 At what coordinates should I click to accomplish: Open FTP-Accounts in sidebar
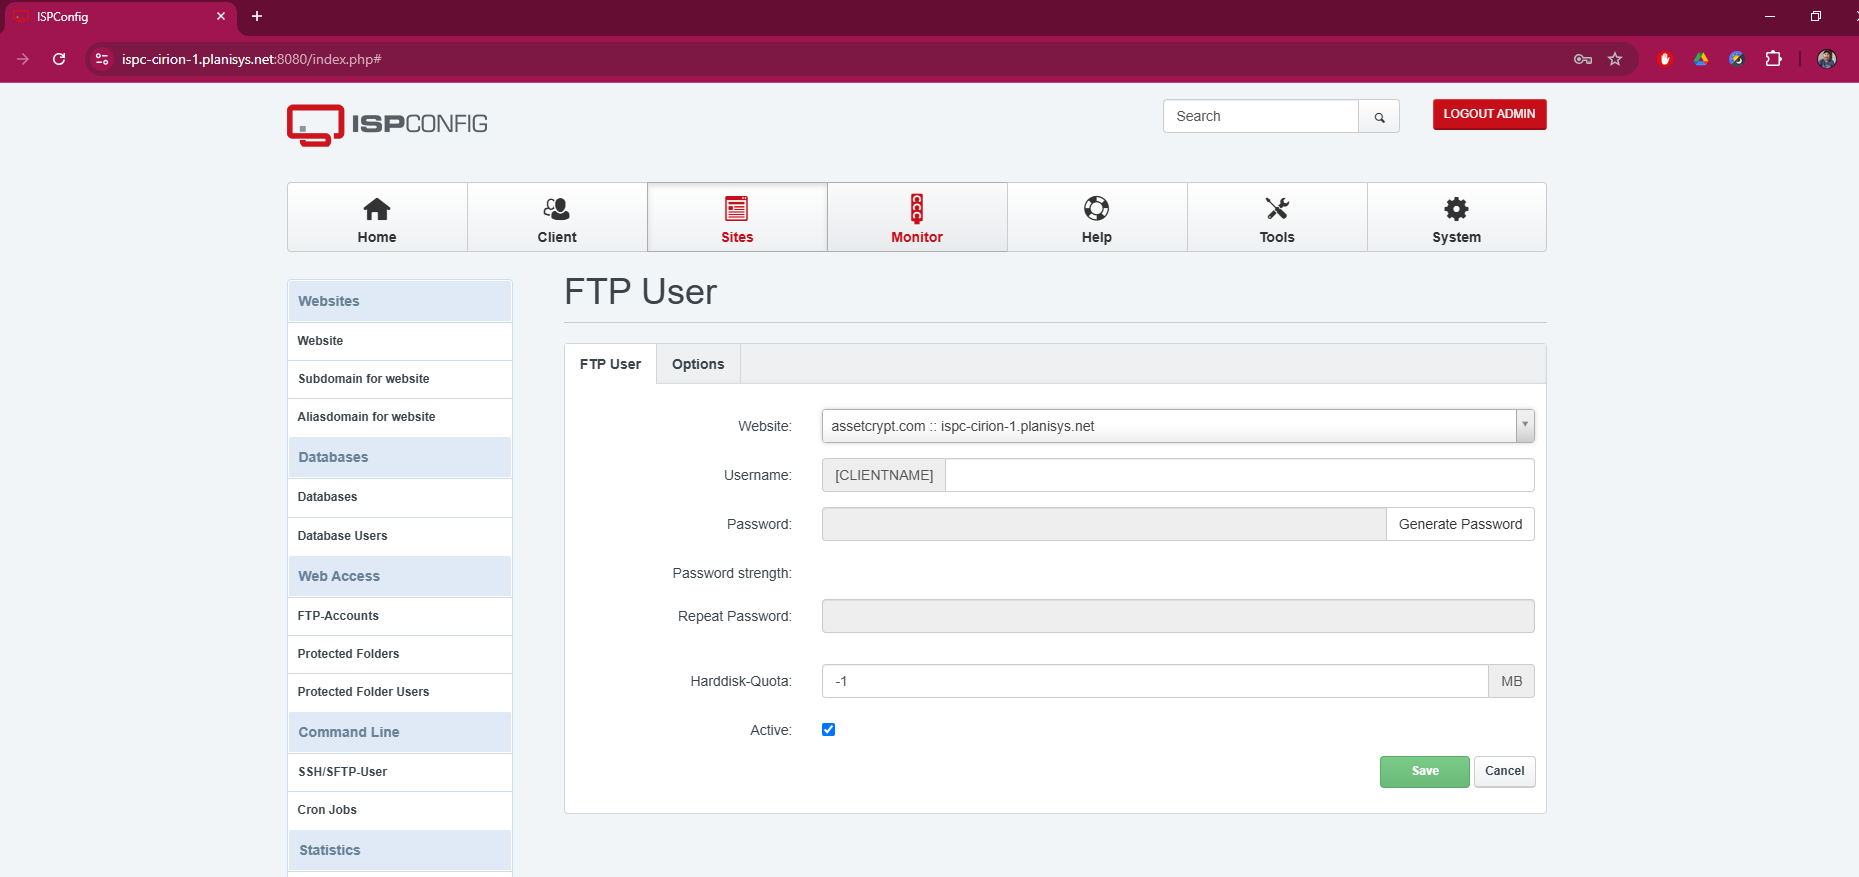click(400, 616)
